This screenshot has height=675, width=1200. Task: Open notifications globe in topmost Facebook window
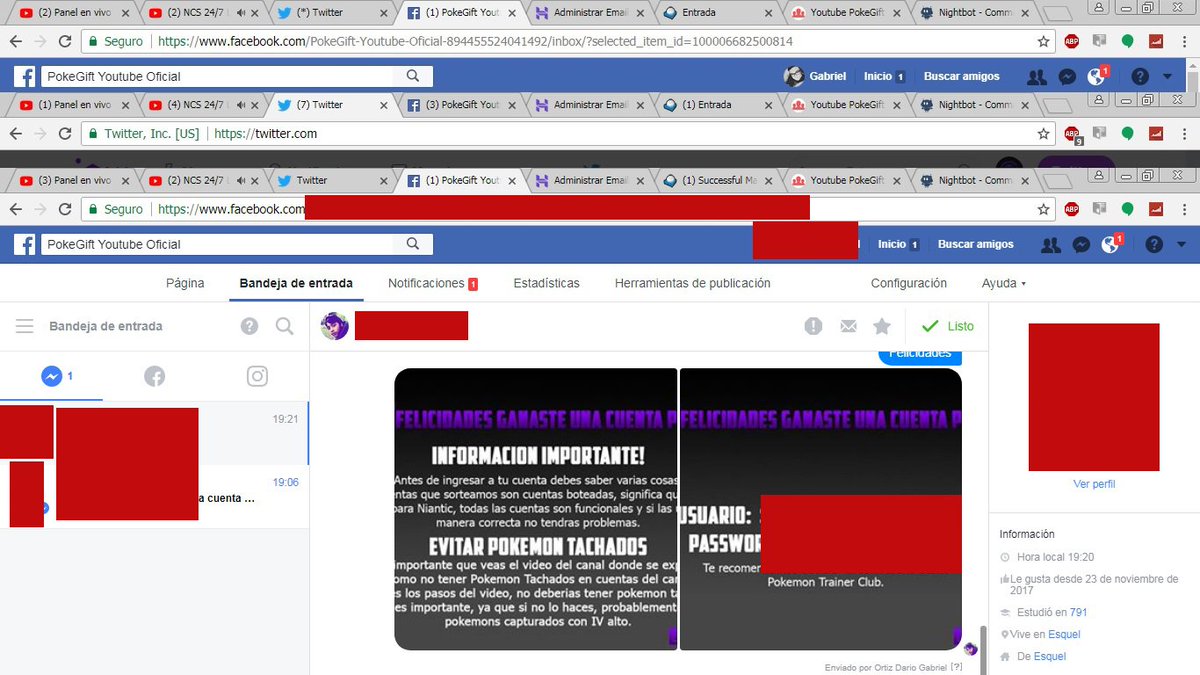(1097, 76)
